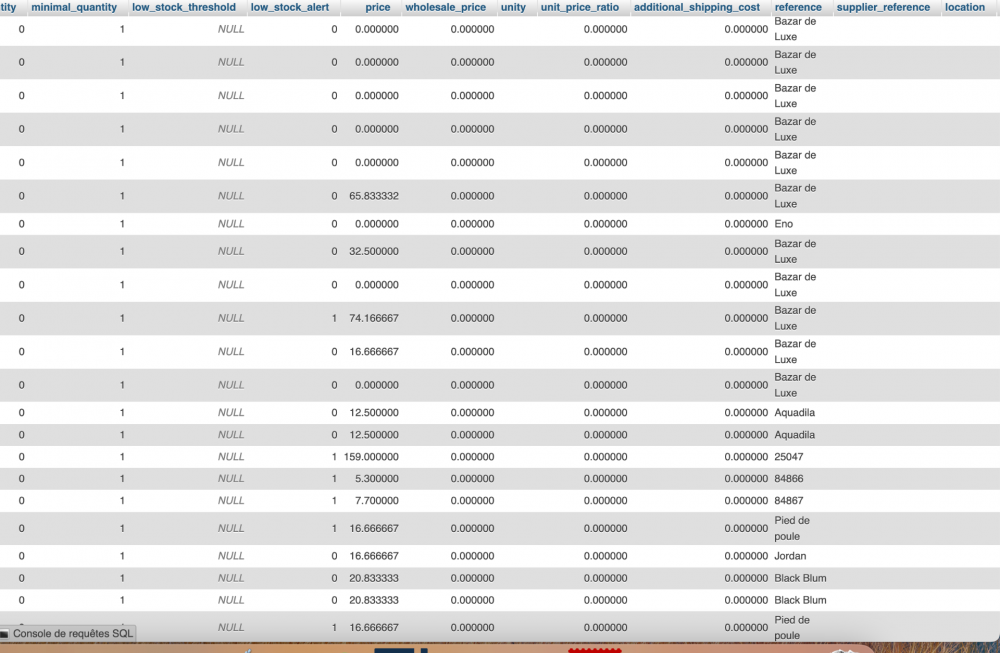The height and width of the screenshot is (653, 1000).
Task: Click wholesale price in the 32.500000 row
Action: pyautogui.click(x=472, y=251)
